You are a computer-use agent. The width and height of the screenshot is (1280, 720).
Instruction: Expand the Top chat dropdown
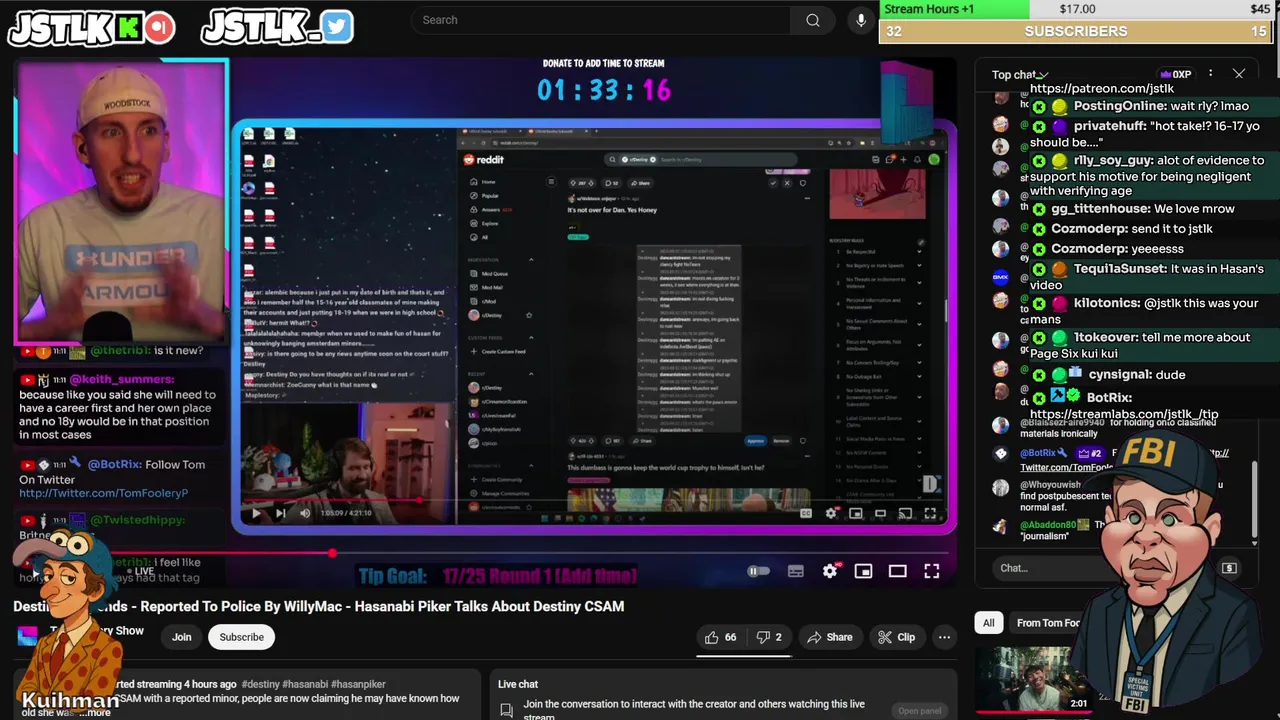pos(1020,74)
